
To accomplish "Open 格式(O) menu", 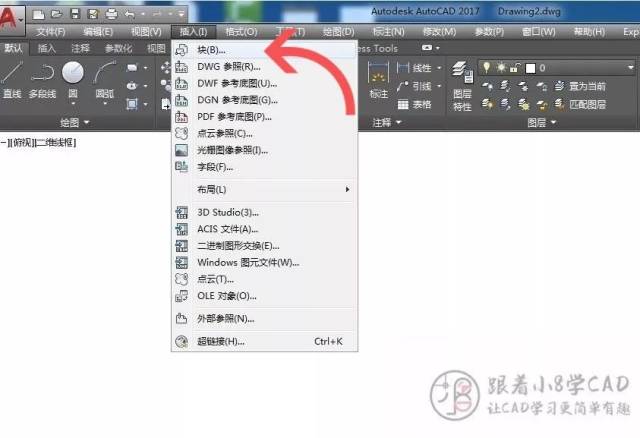I will (x=241, y=32).
